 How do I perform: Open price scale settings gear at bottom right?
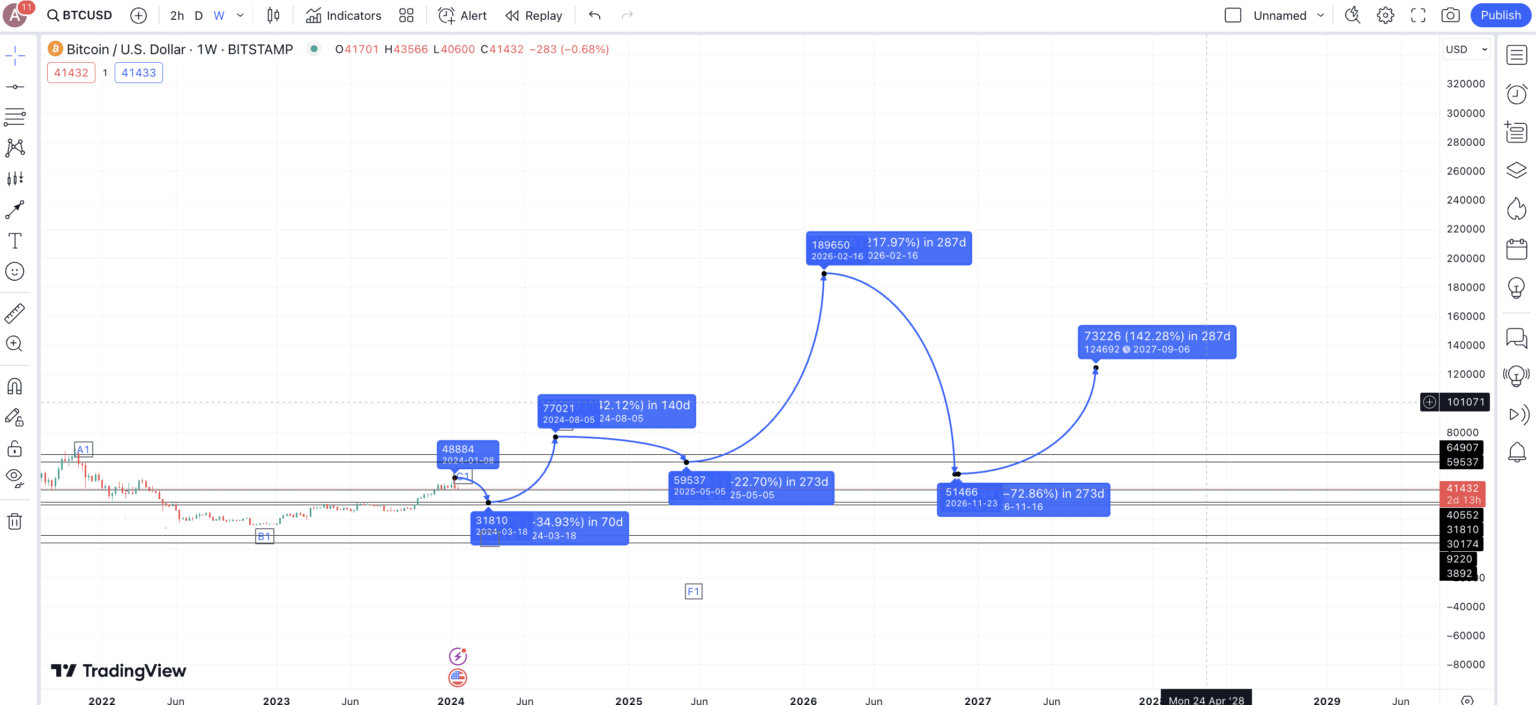point(1466,700)
